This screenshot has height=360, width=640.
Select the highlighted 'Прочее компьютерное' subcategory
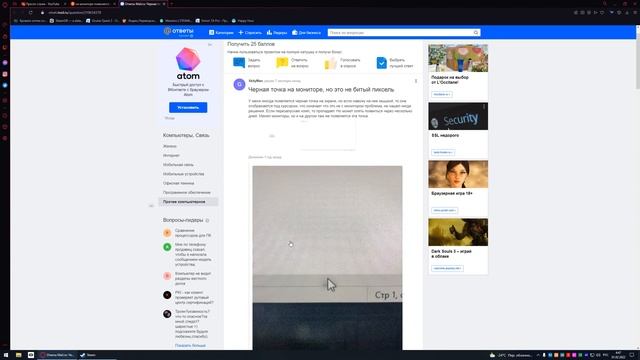pos(188,202)
